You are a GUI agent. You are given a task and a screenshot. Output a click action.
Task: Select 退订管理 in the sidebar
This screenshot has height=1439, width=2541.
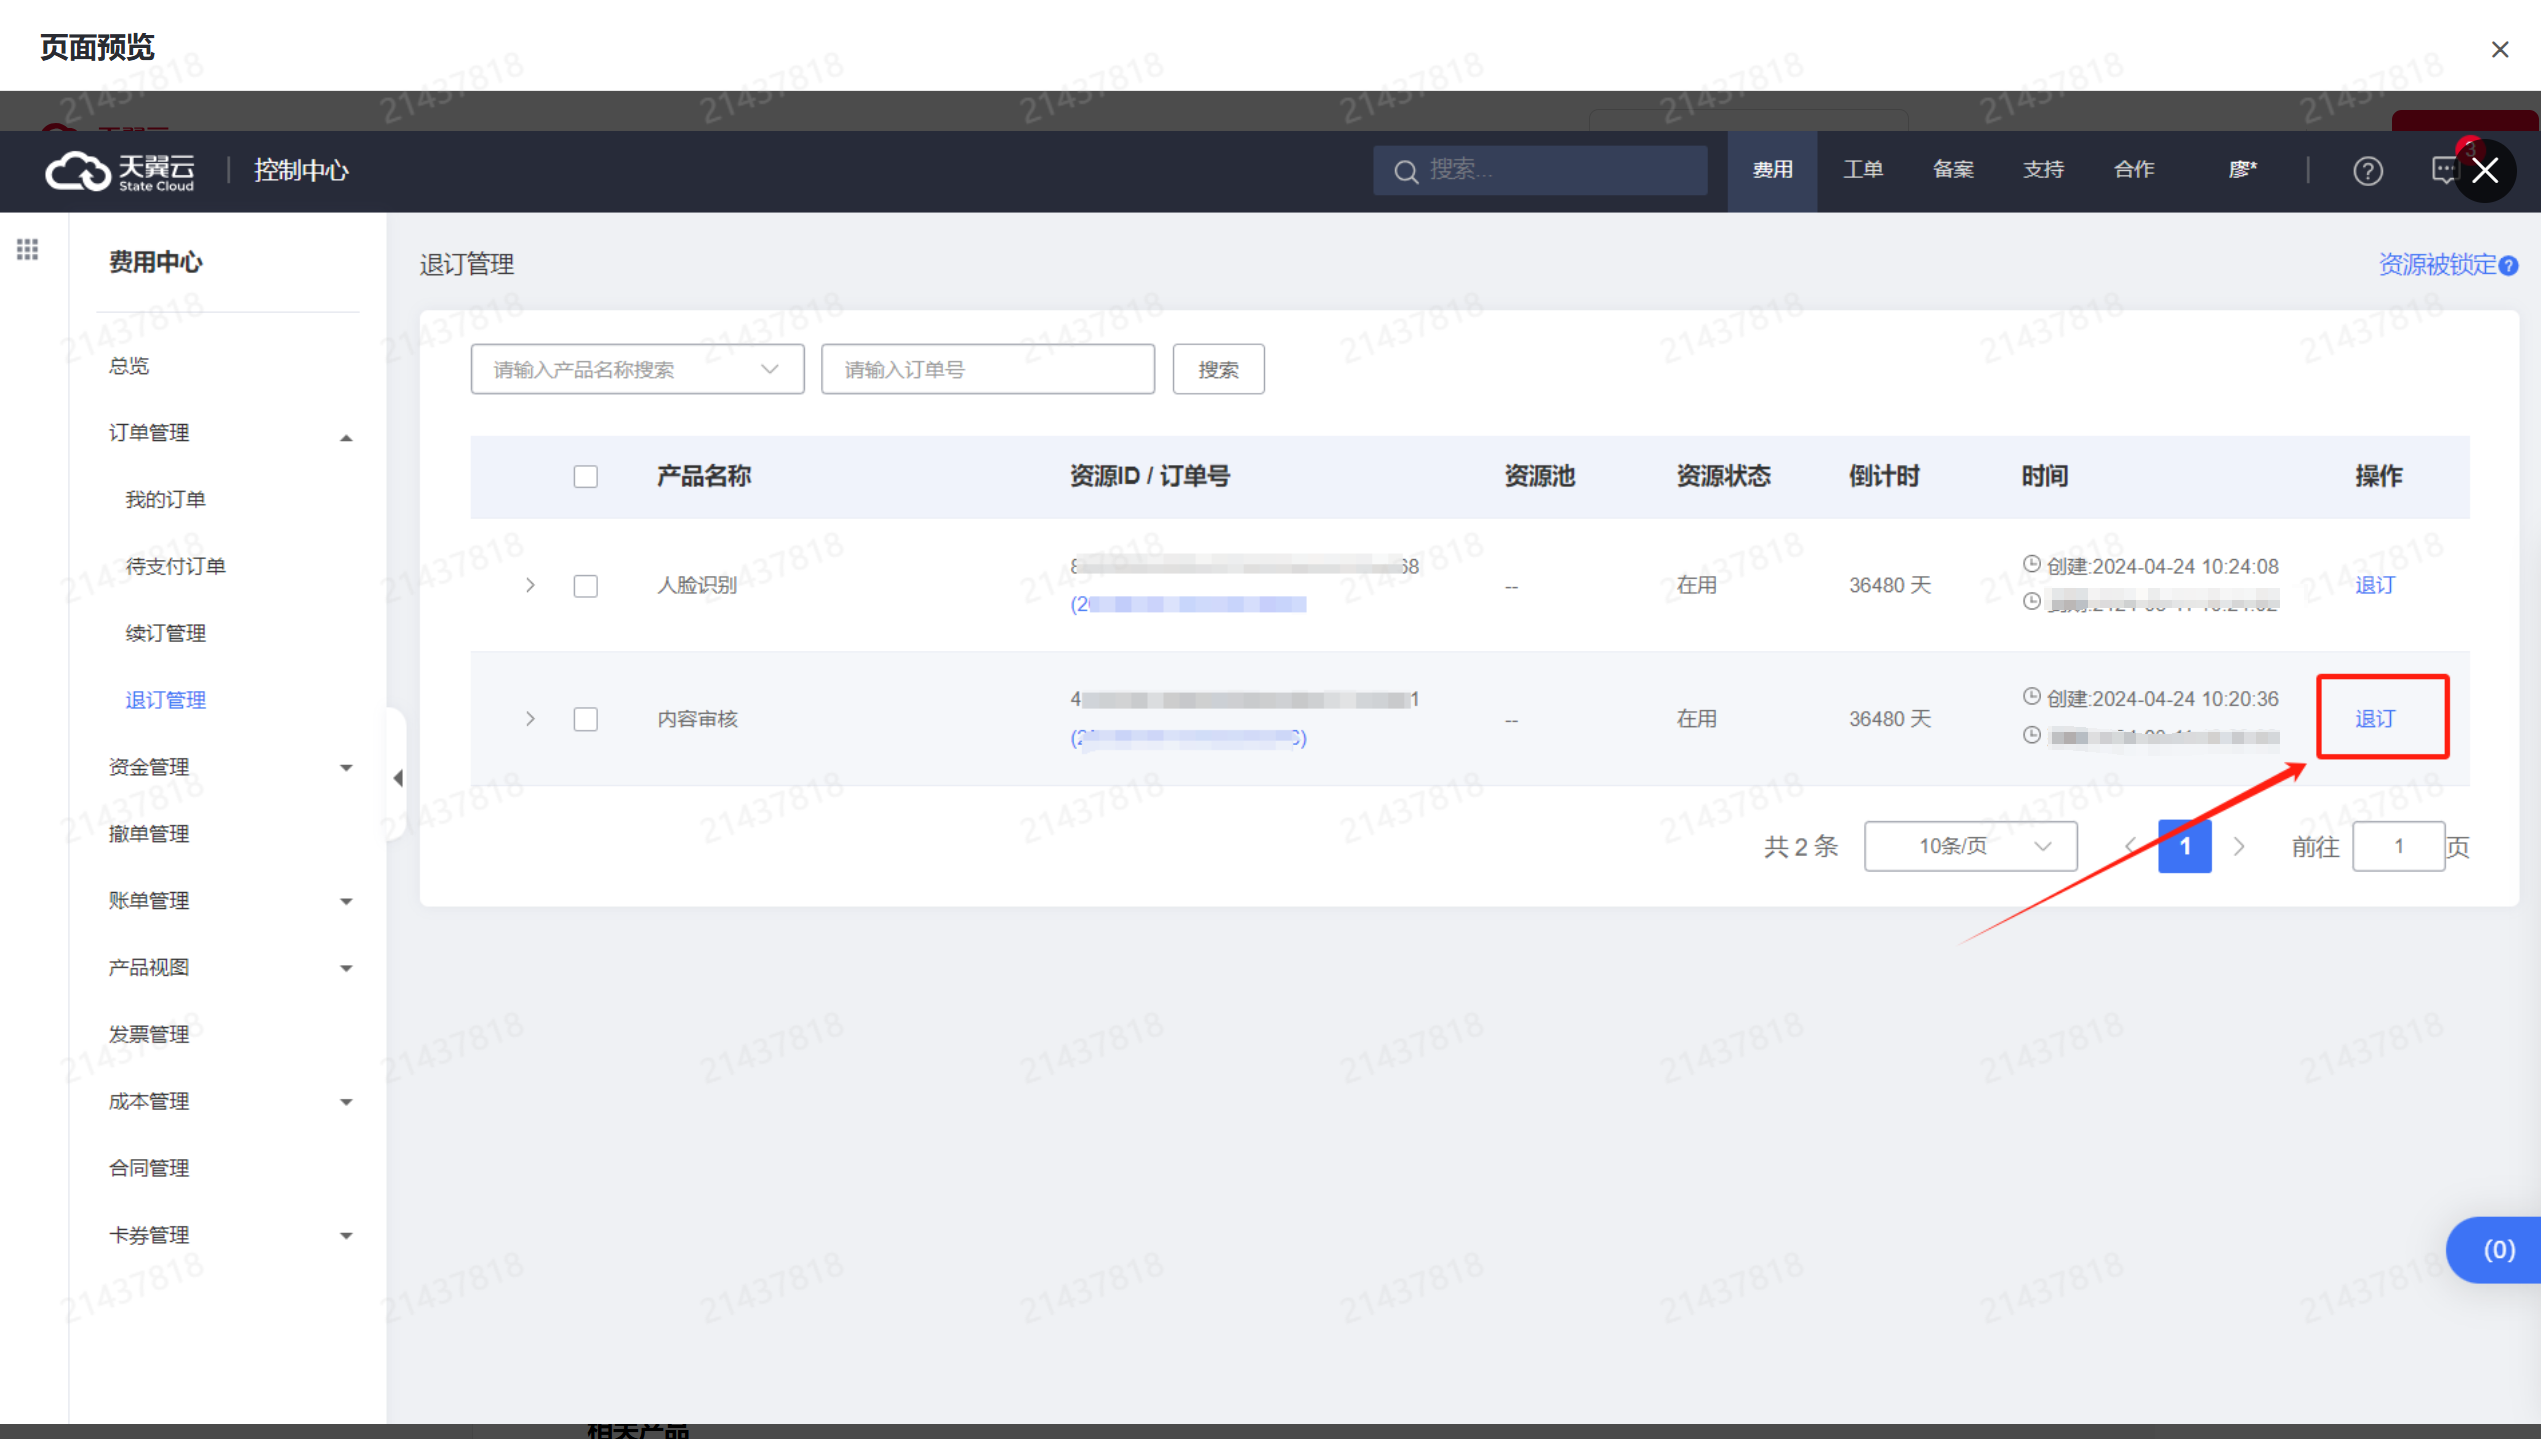[166, 701]
